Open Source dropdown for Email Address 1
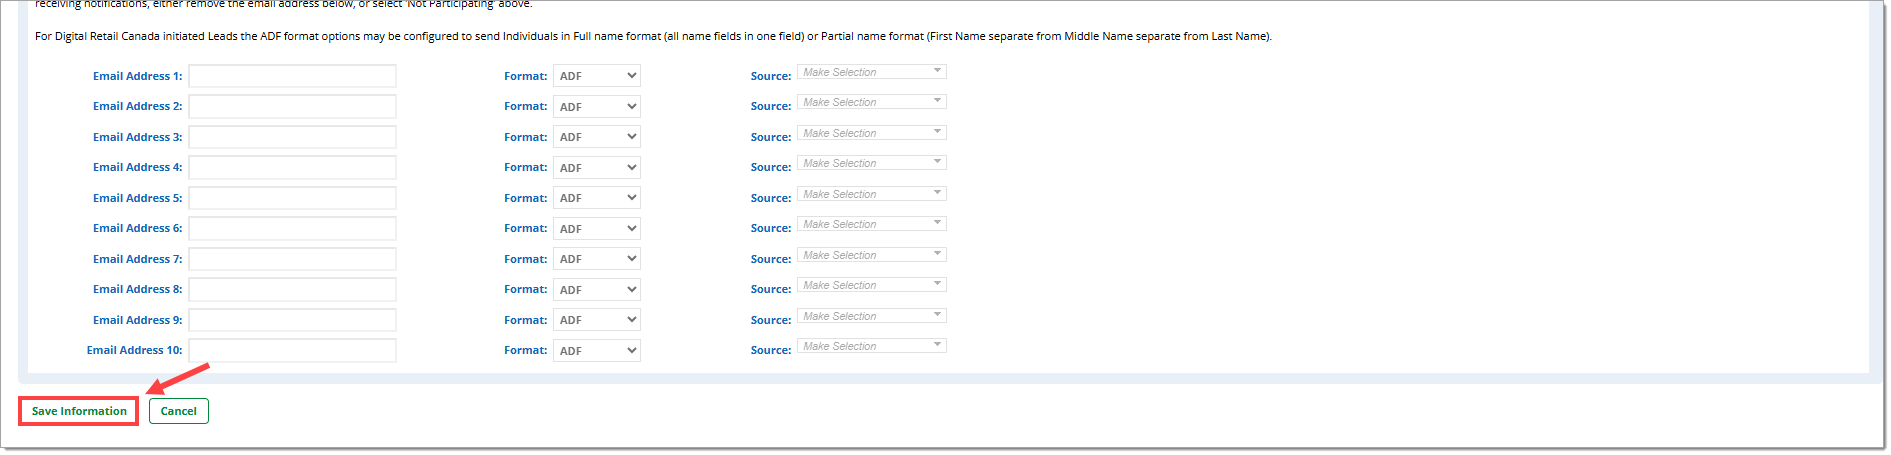Image resolution: width=1891 pixels, height=455 pixels. (x=871, y=72)
